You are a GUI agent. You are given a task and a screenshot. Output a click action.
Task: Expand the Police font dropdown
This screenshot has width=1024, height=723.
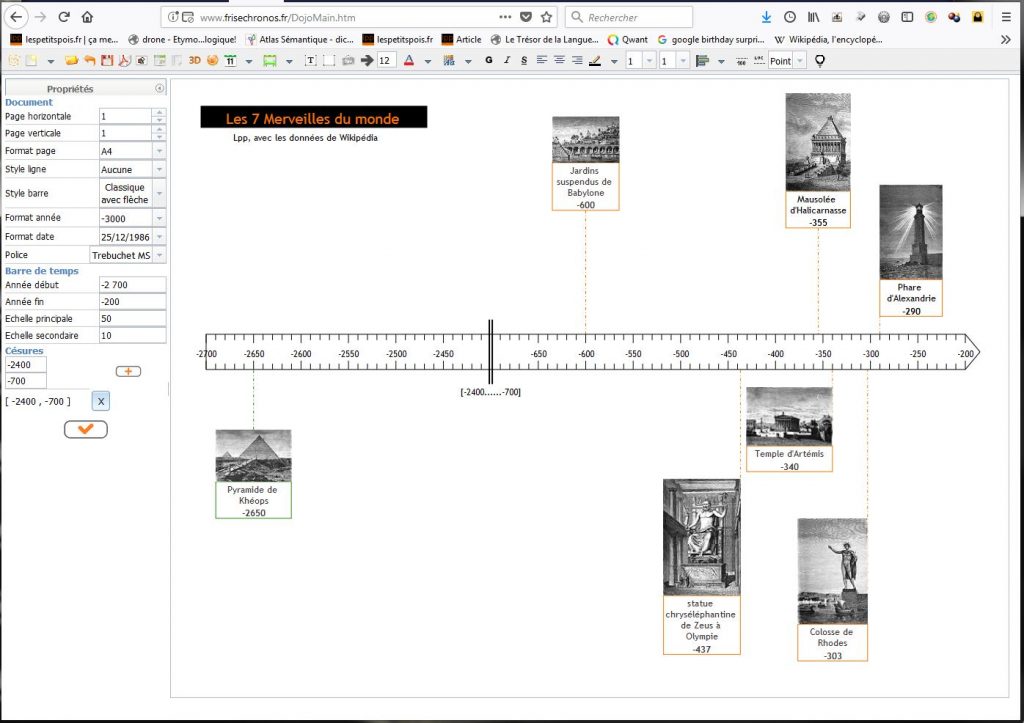[x=159, y=256]
